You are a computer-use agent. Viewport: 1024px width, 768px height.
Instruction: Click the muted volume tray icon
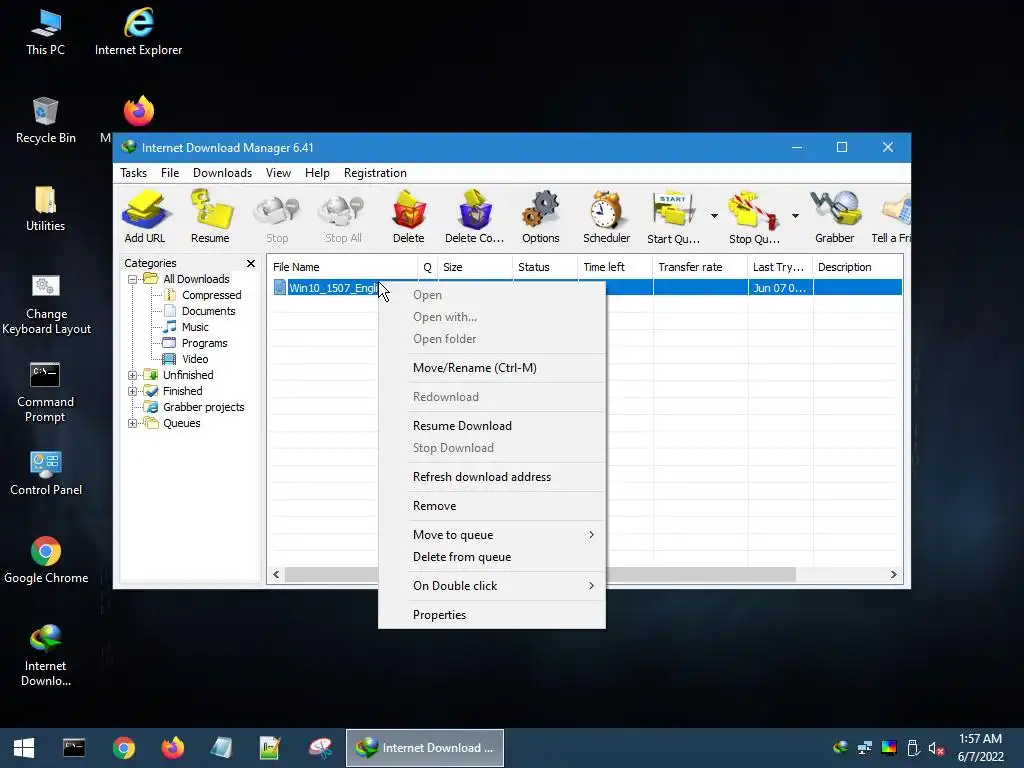click(936, 748)
